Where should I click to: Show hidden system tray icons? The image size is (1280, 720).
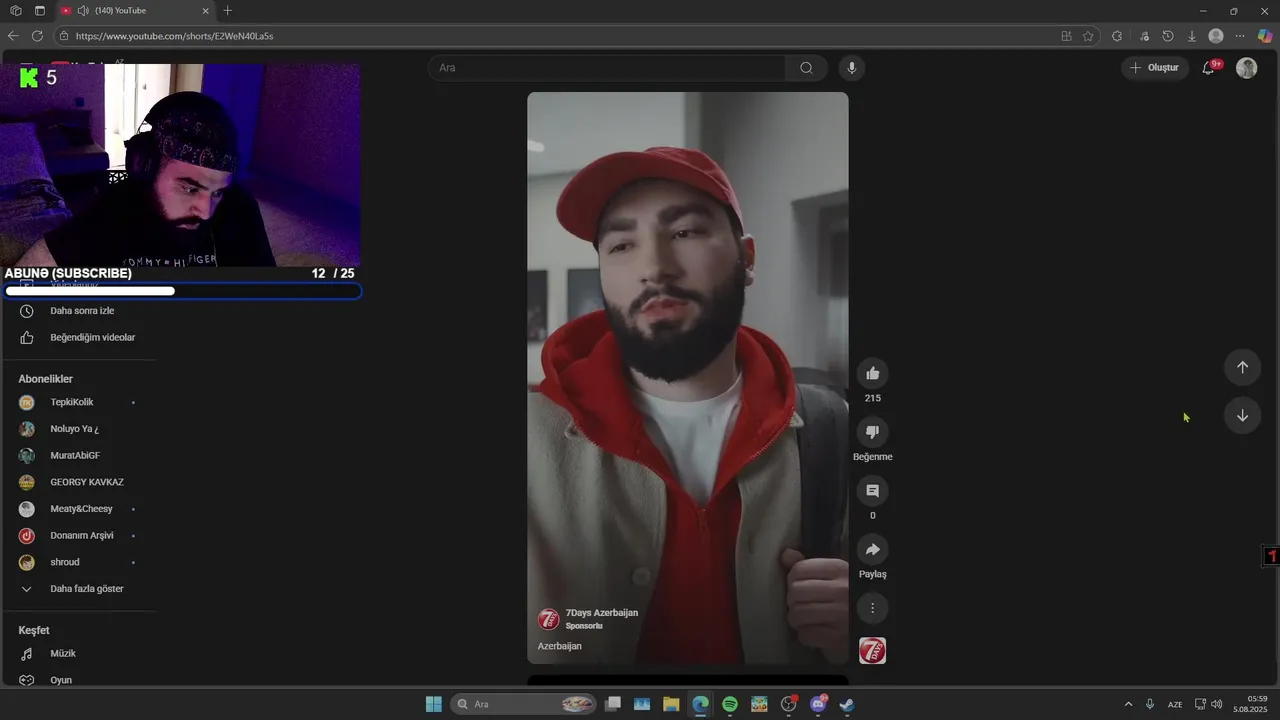click(1128, 704)
